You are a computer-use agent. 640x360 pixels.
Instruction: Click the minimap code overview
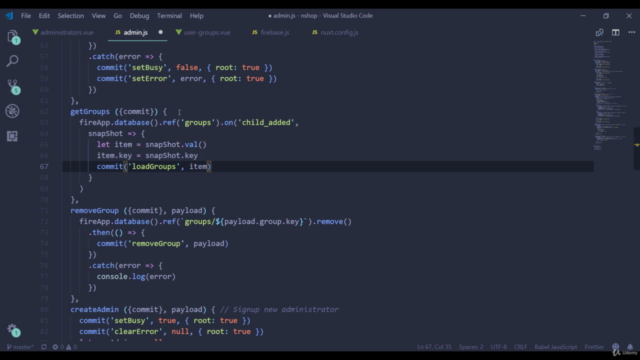[x=611, y=96]
